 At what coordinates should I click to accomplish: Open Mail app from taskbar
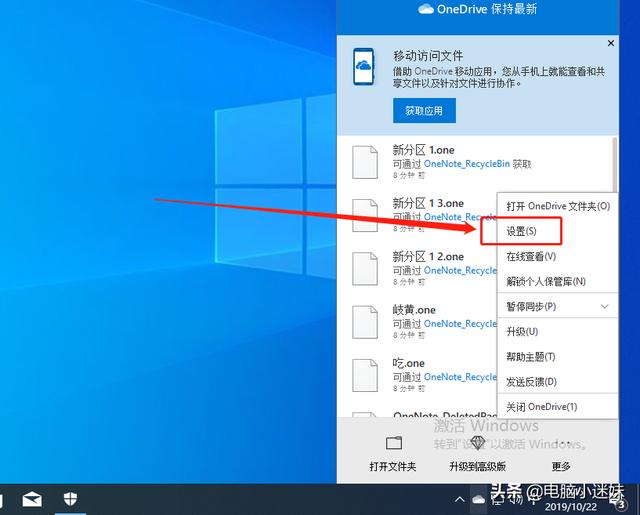coord(32,499)
